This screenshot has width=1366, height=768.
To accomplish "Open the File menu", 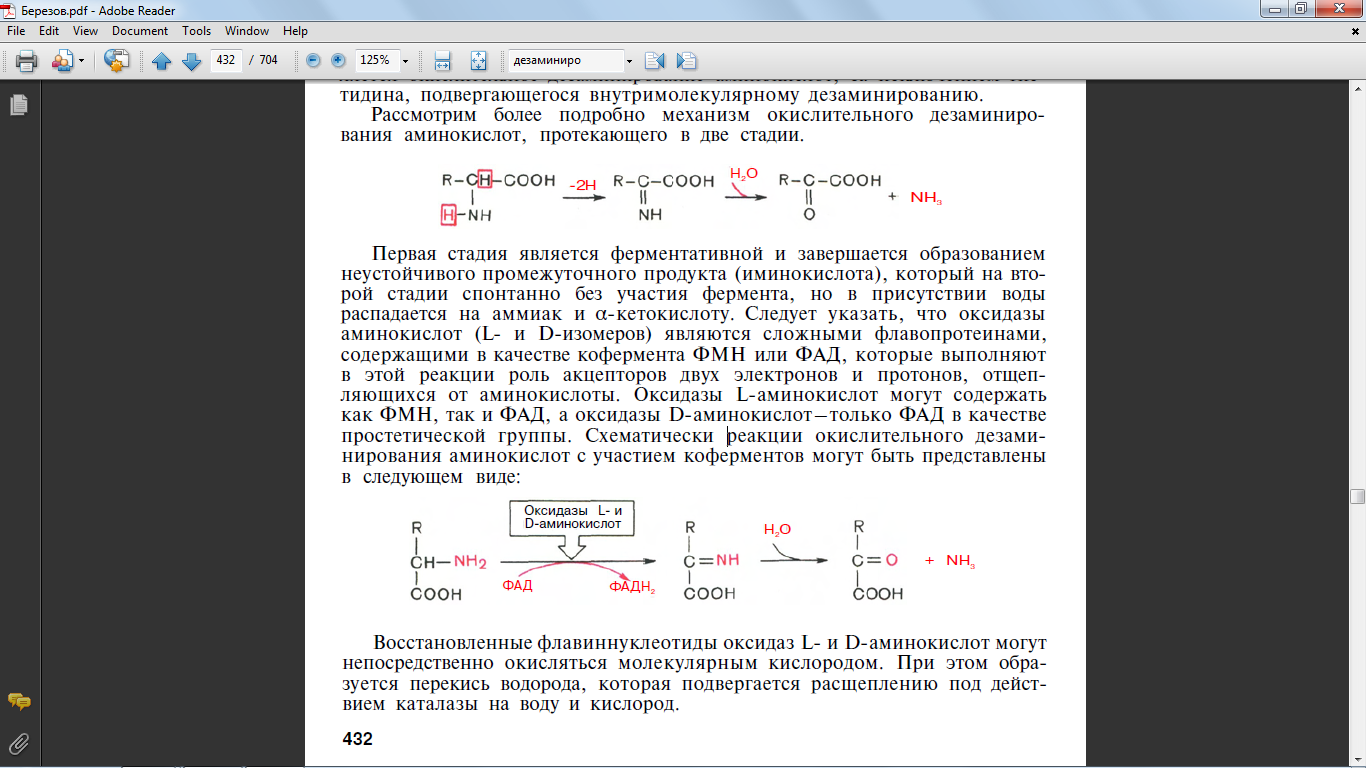I will tap(15, 31).
